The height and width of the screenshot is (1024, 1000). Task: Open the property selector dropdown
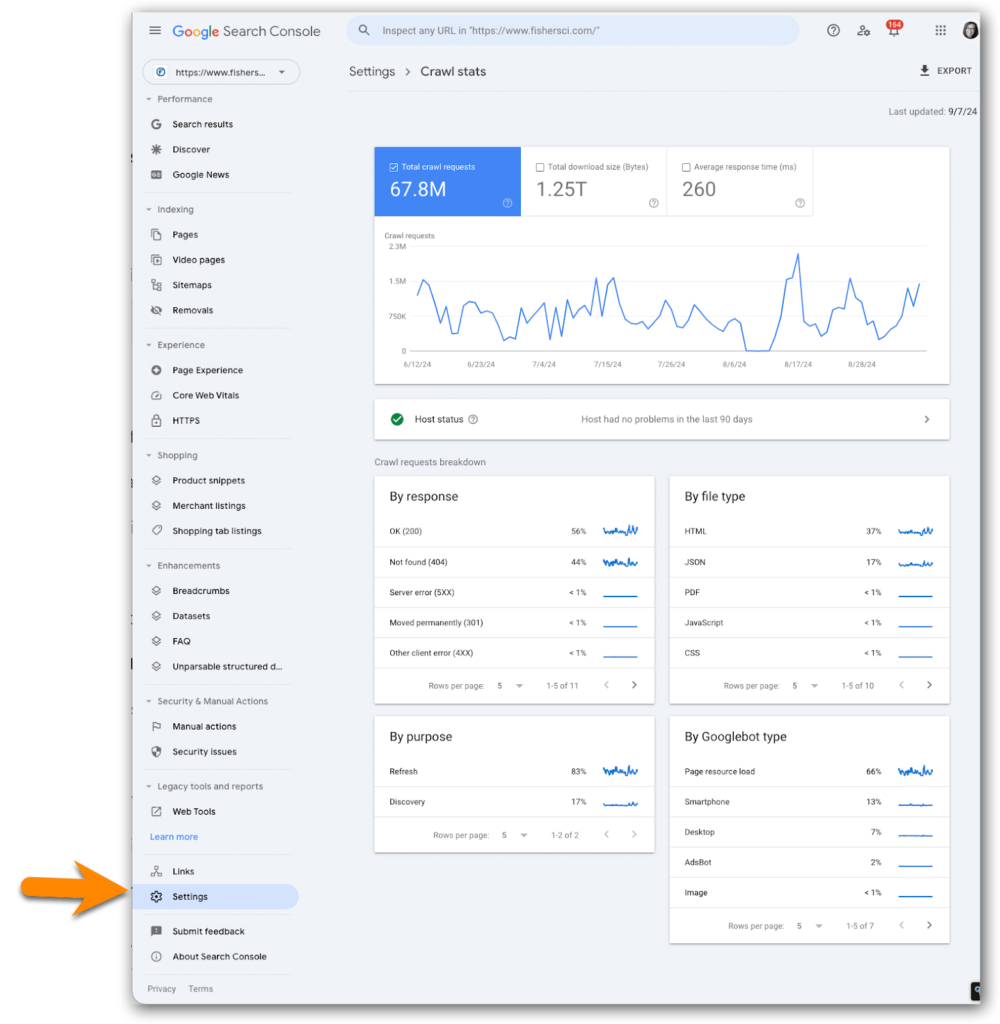221,72
